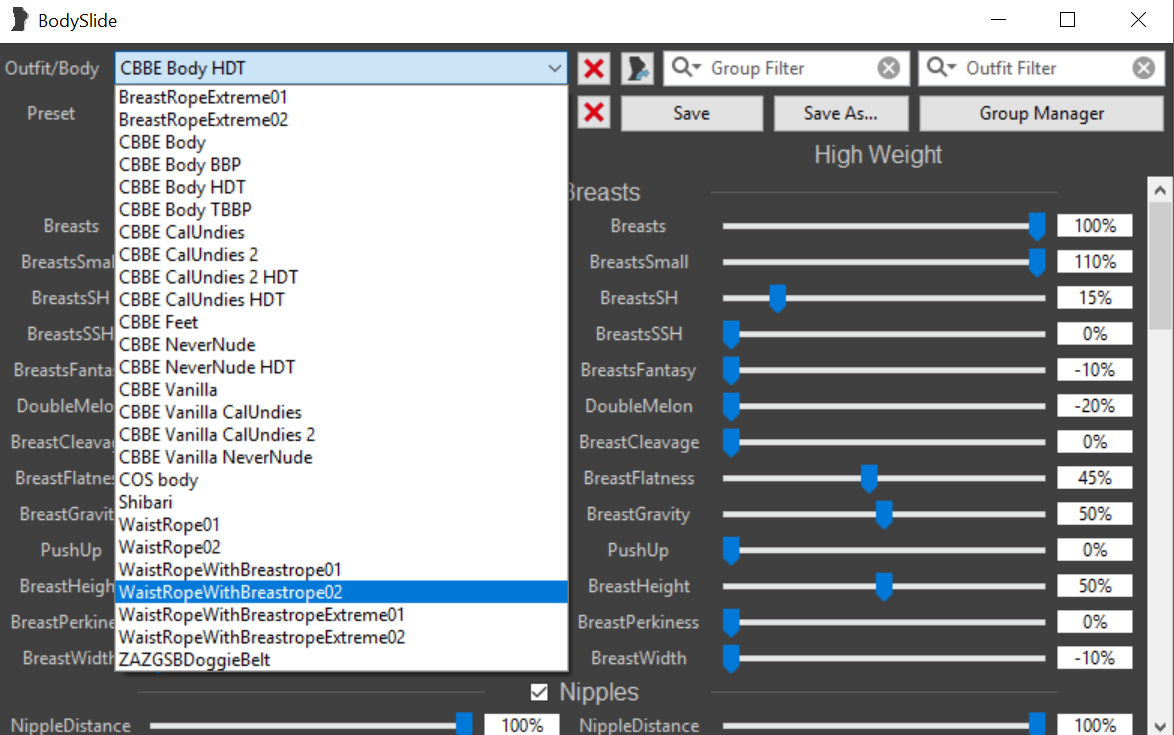Click high weight BreastGravity slider handle
The height and width of the screenshot is (735, 1174).
tap(884, 514)
